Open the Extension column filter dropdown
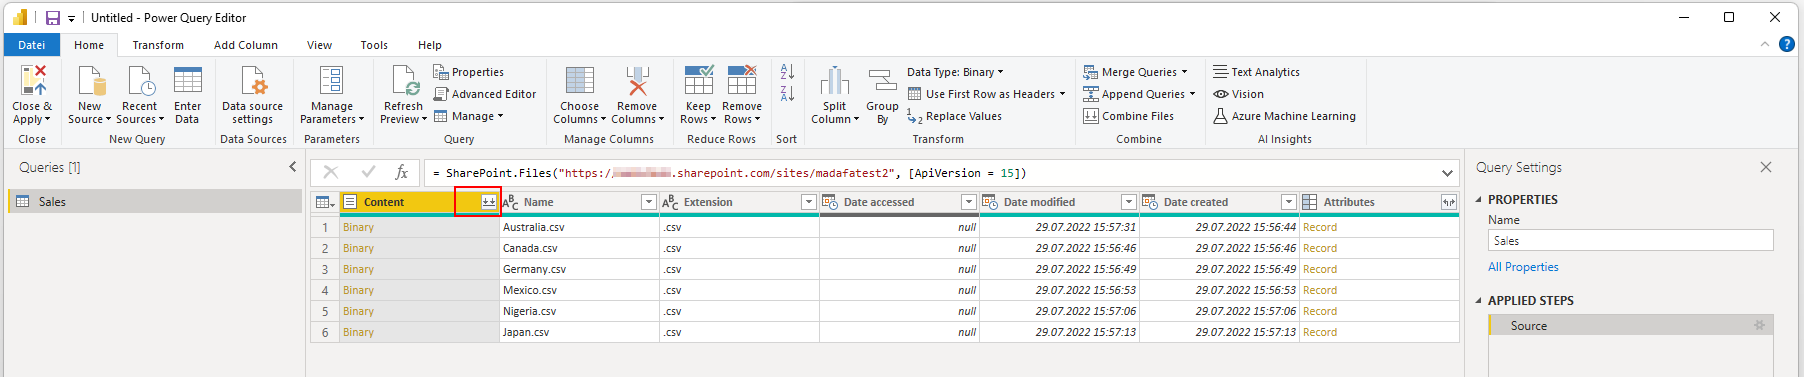This screenshot has width=1804, height=377. click(x=808, y=202)
